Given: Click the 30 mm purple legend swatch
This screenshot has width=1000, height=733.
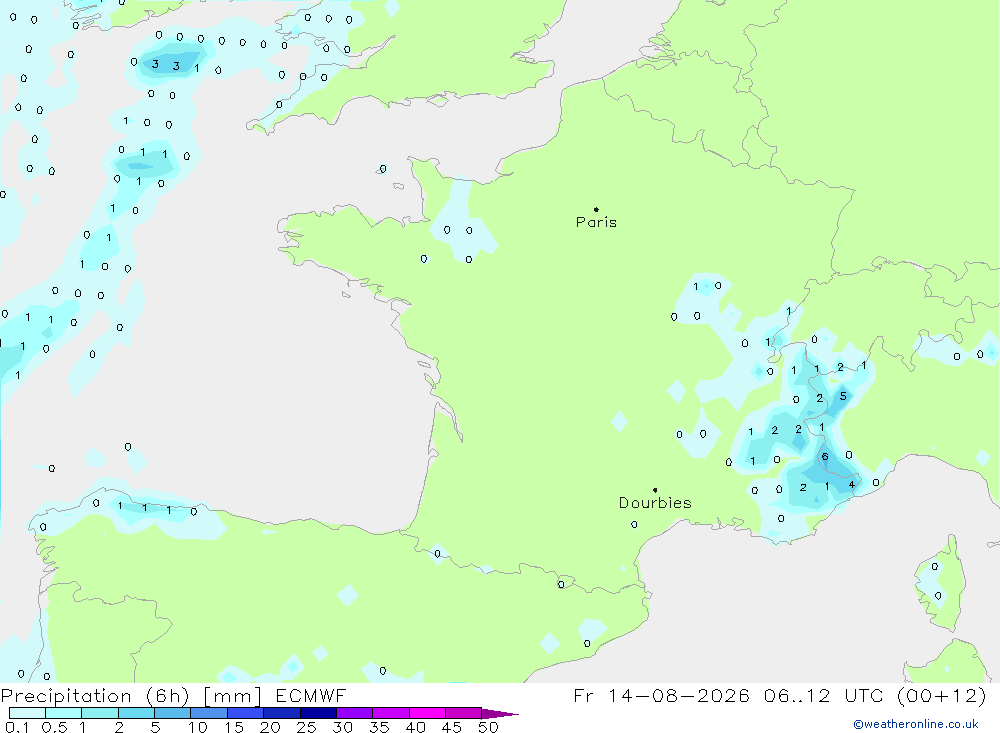Looking at the screenshot, I should (354, 713).
